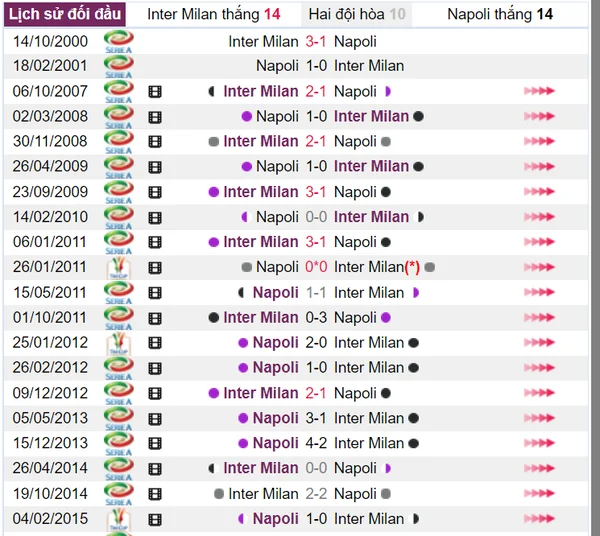Select the 'Napoli thắng 14' tab
The height and width of the screenshot is (536, 600).
(500, 14)
